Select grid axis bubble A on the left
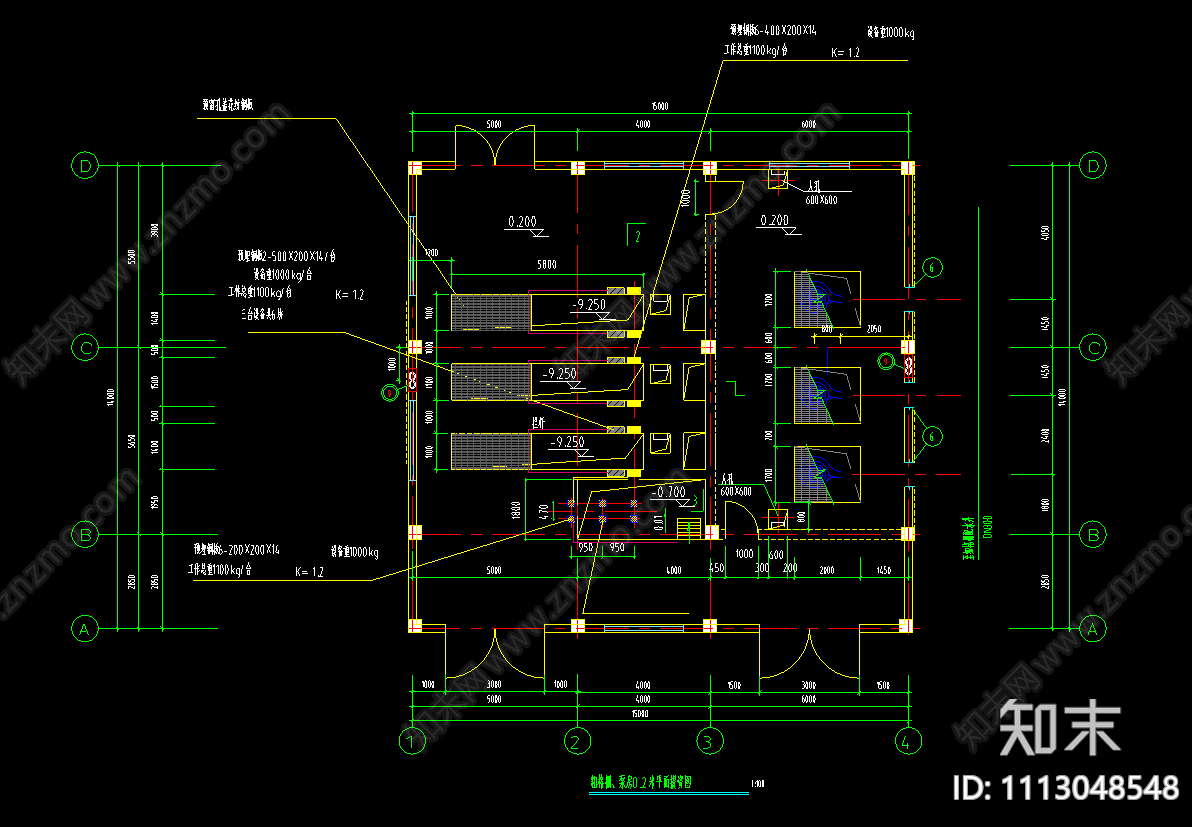The image size is (1192, 827). point(86,629)
